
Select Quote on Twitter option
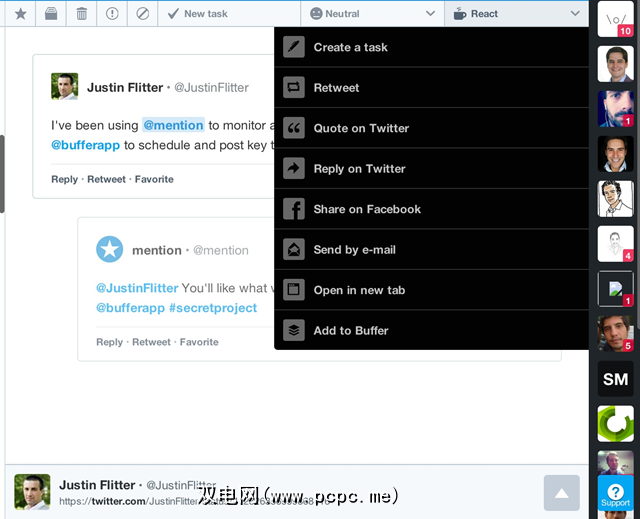click(x=431, y=128)
